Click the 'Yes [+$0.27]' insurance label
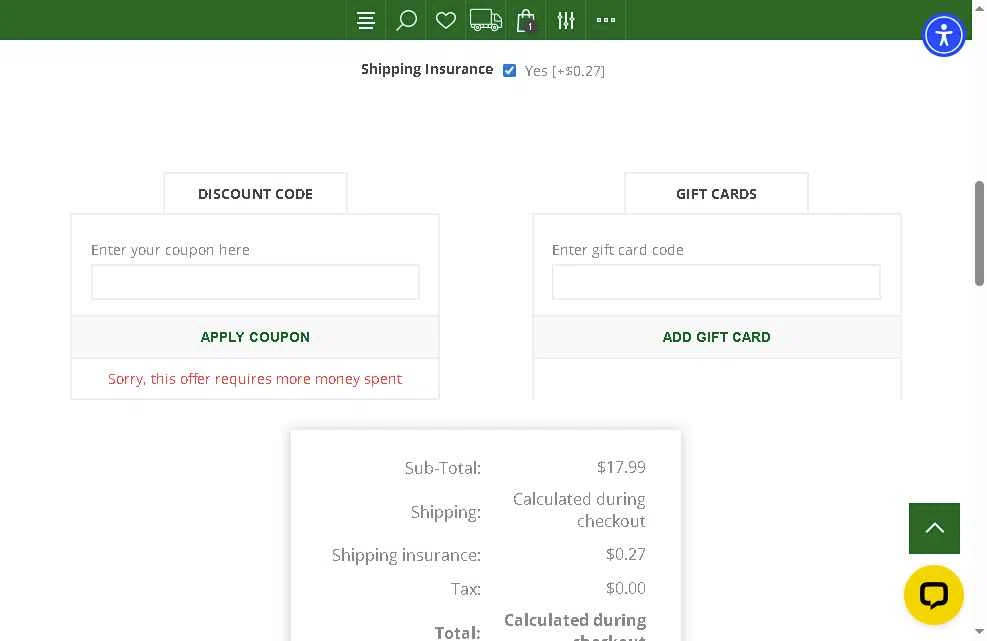The image size is (987, 641). click(x=565, y=71)
